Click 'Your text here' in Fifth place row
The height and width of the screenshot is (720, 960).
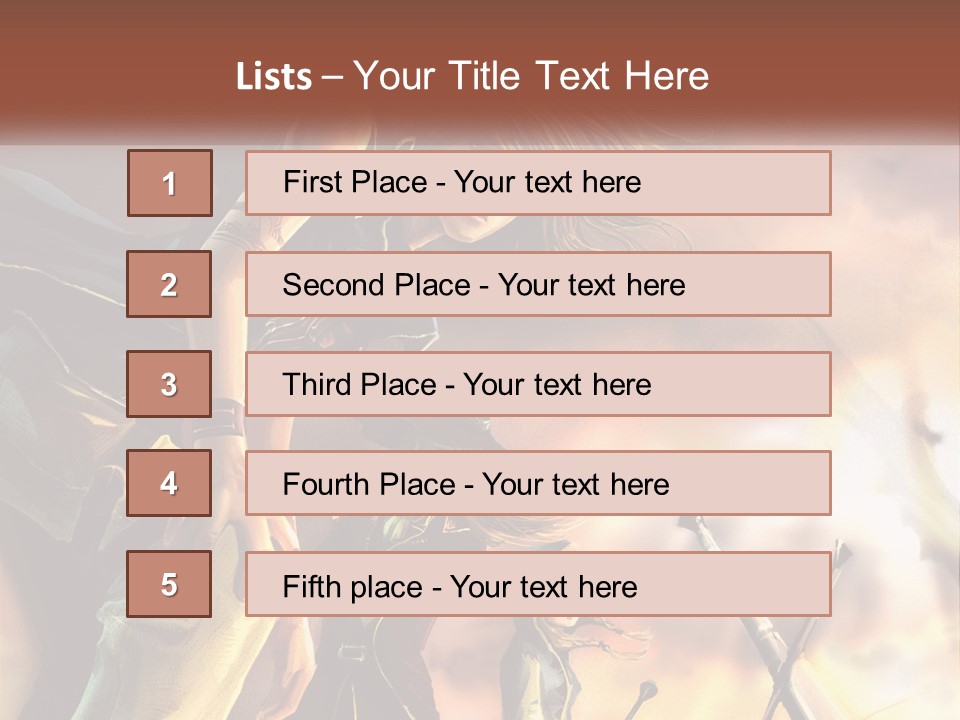click(x=543, y=586)
